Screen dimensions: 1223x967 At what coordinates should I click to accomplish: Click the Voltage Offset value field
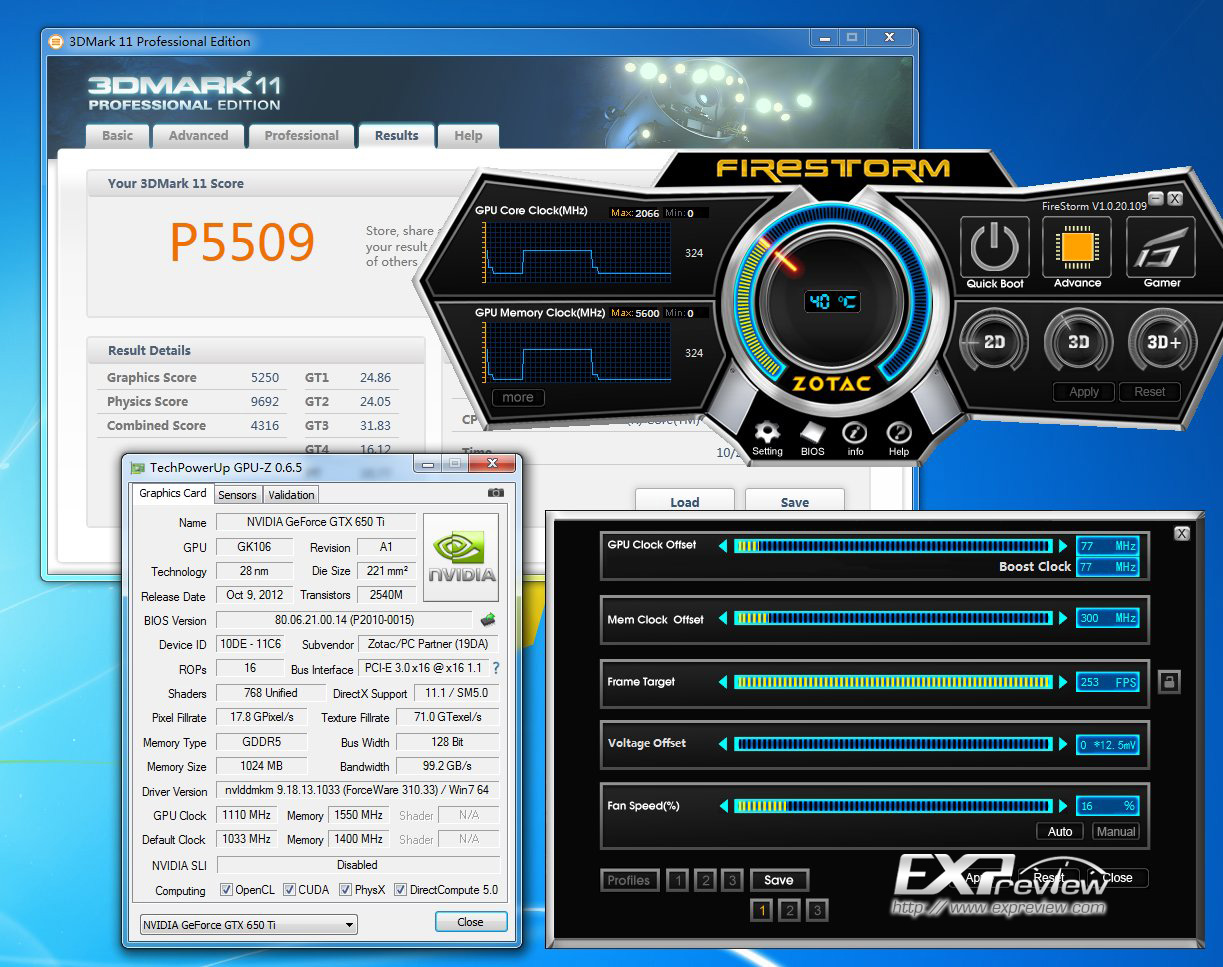click(1107, 745)
